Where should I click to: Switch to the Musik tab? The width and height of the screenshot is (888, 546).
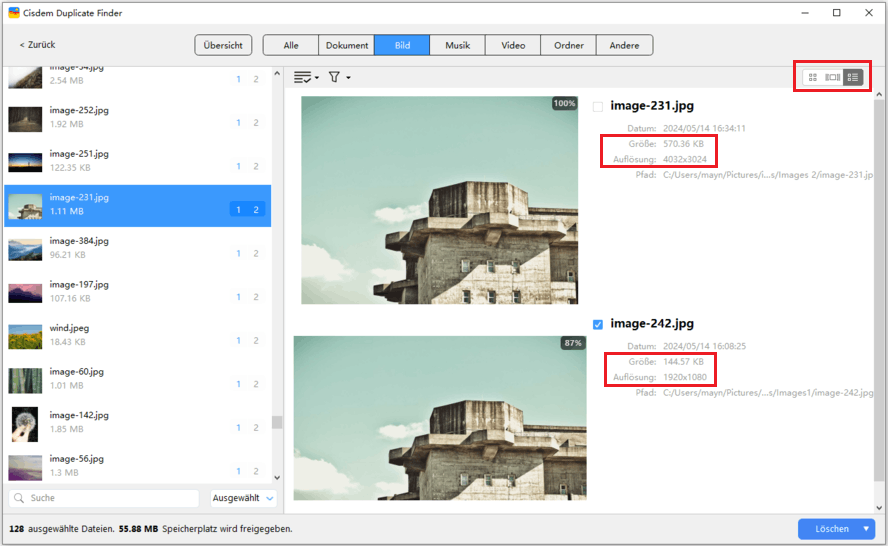[458, 45]
